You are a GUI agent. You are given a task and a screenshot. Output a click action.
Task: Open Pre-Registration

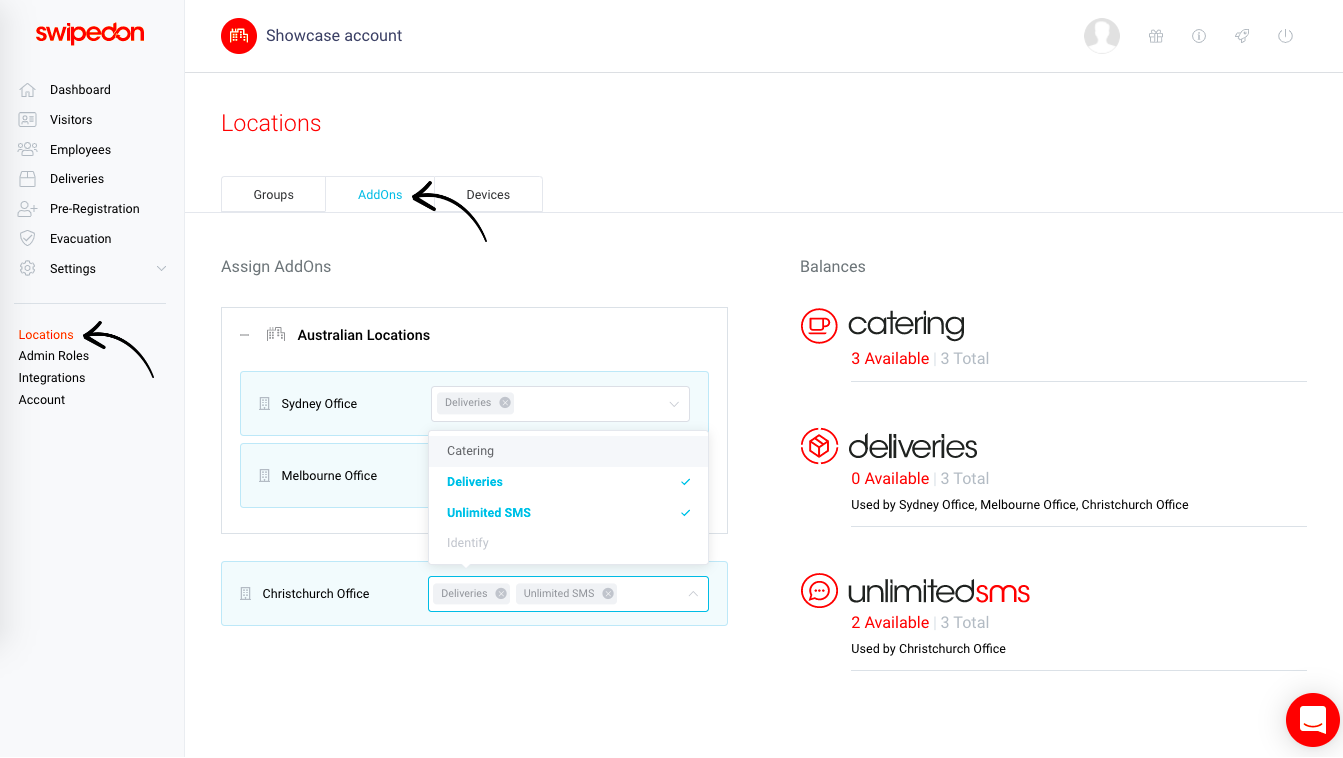click(x=95, y=209)
